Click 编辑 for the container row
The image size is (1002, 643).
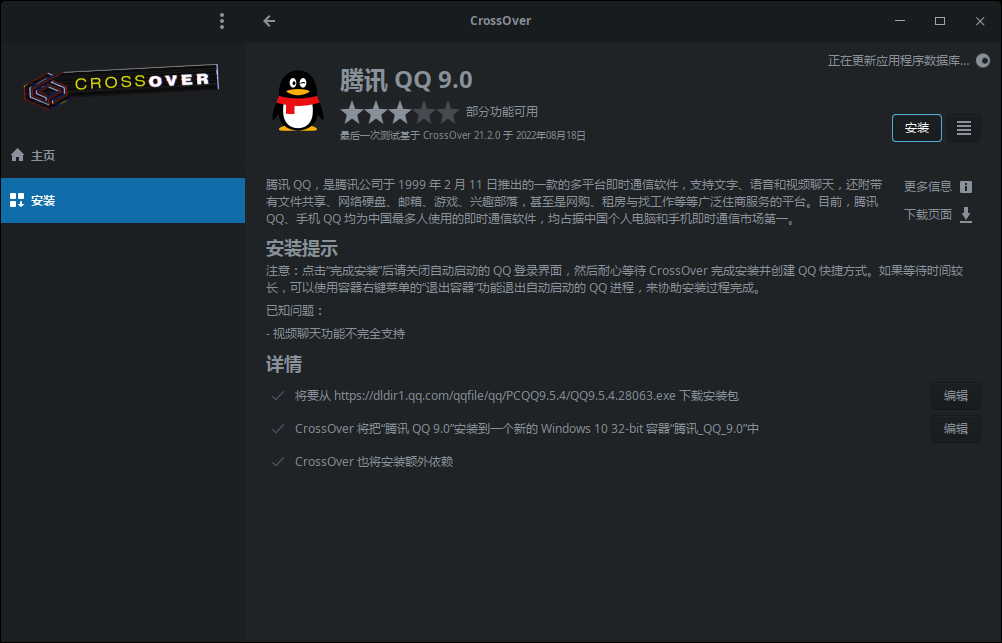point(955,429)
